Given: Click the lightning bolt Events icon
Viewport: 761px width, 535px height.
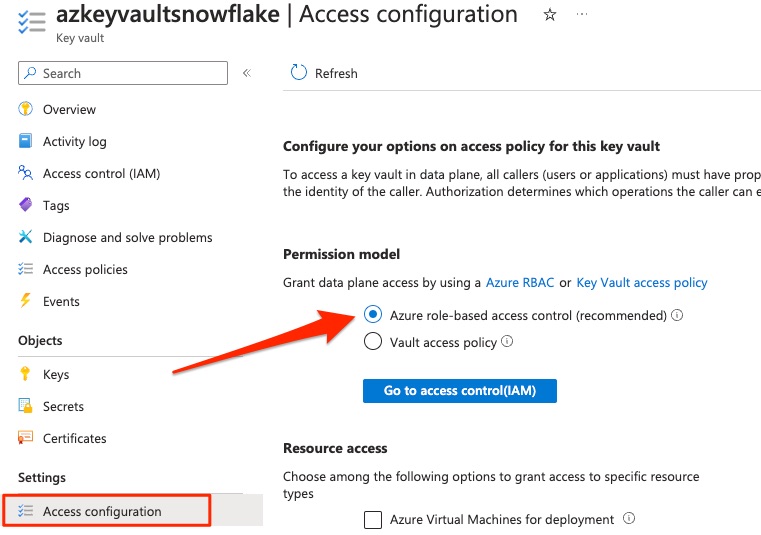Looking at the screenshot, I should point(26,301).
